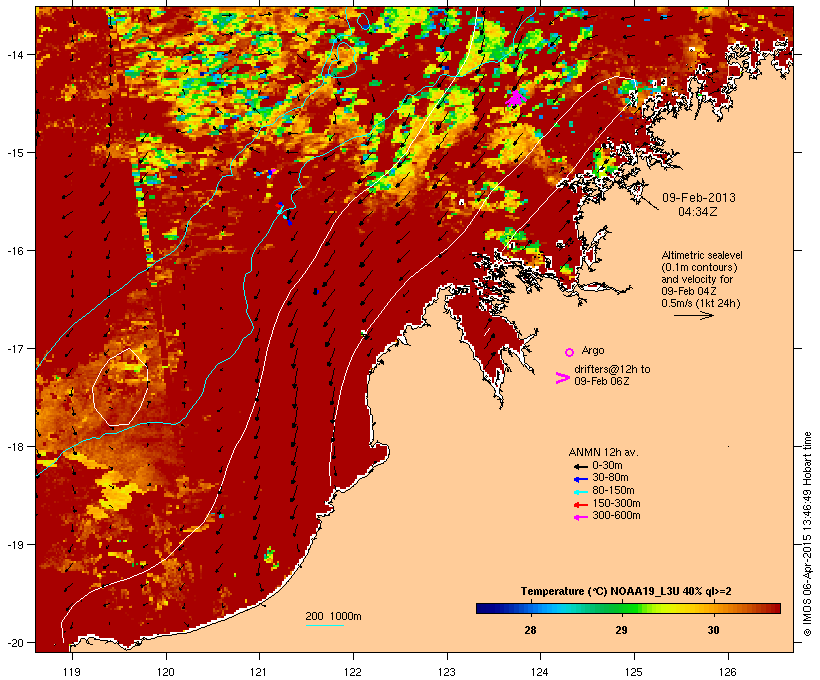The image size is (820, 680).
Task: Click the dark red end of temperature colorbar
Action: coord(776,608)
